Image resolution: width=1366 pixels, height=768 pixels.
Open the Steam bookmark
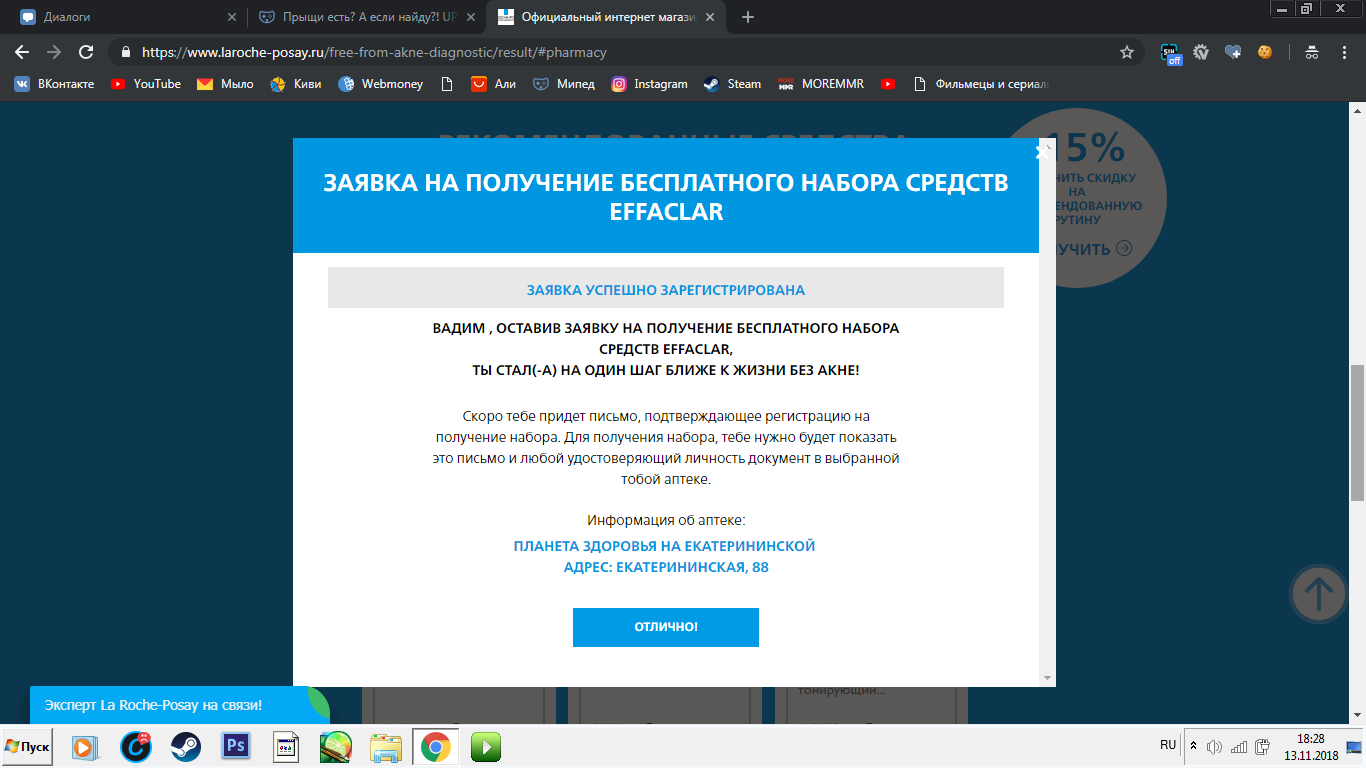[732, 84]
